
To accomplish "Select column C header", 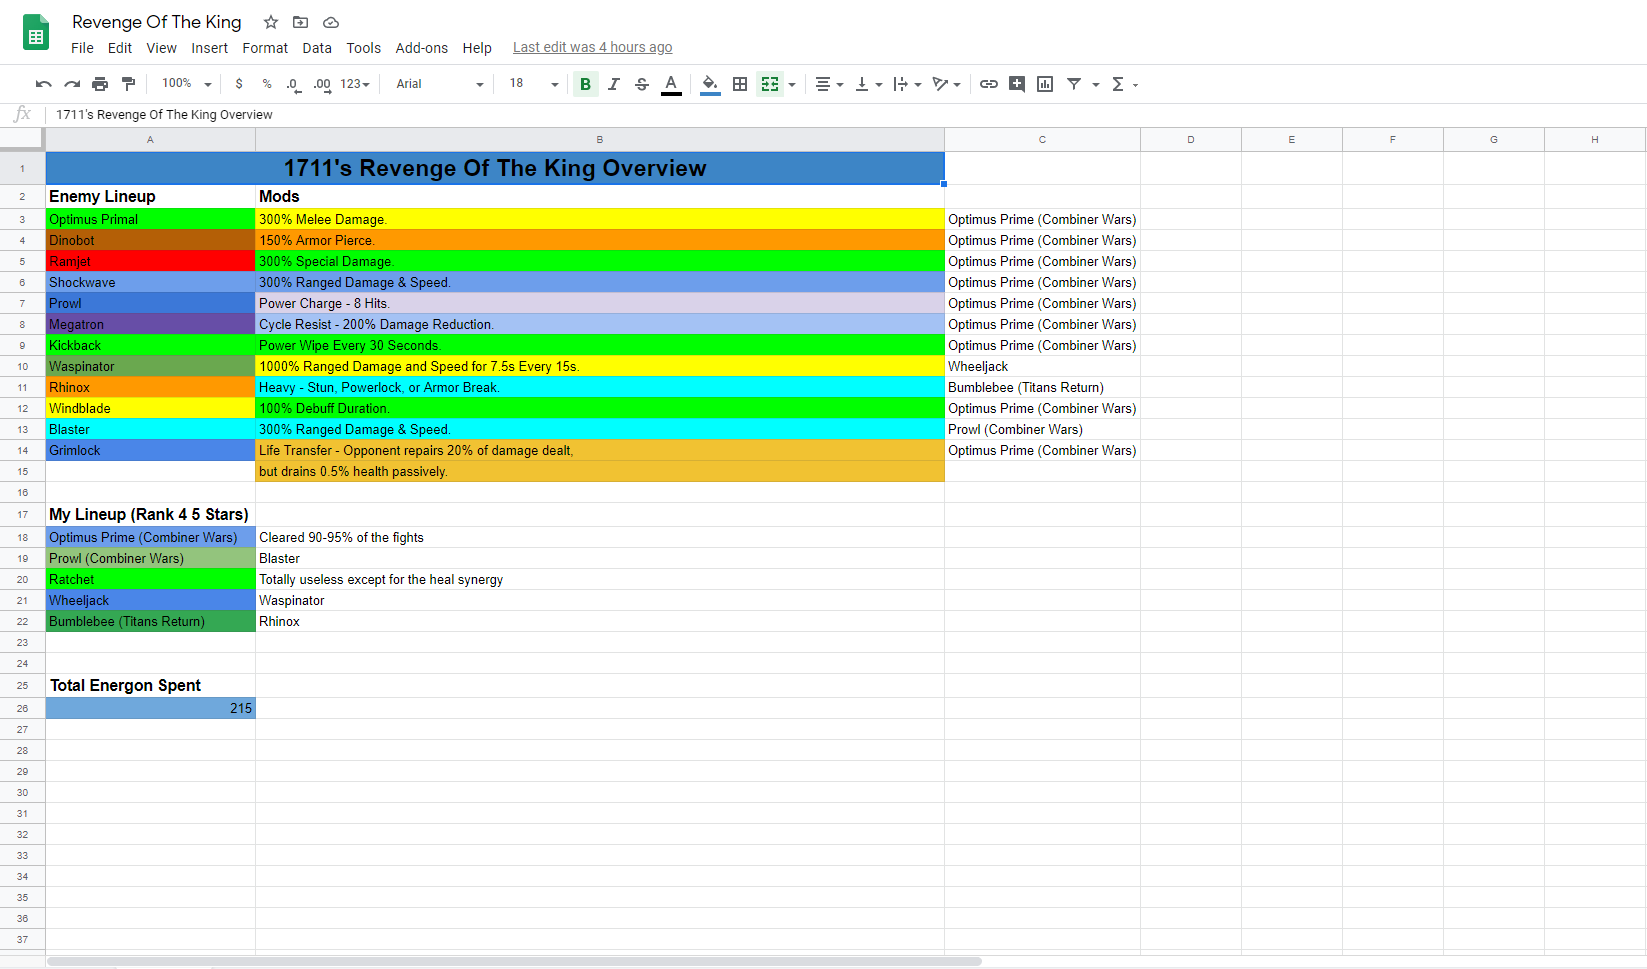I will 1042,140.
